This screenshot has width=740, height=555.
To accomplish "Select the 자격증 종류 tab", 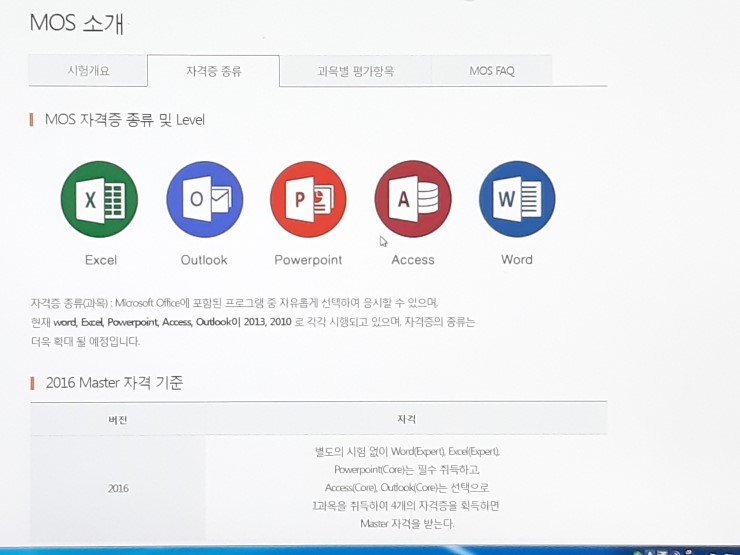I will click(213, 71).
